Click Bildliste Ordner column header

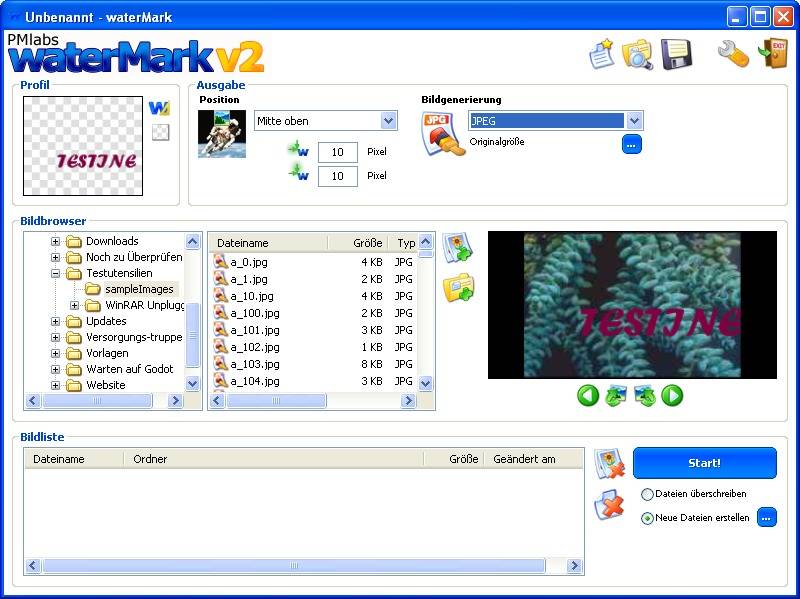pyautogui.click(x=273, y=459)
